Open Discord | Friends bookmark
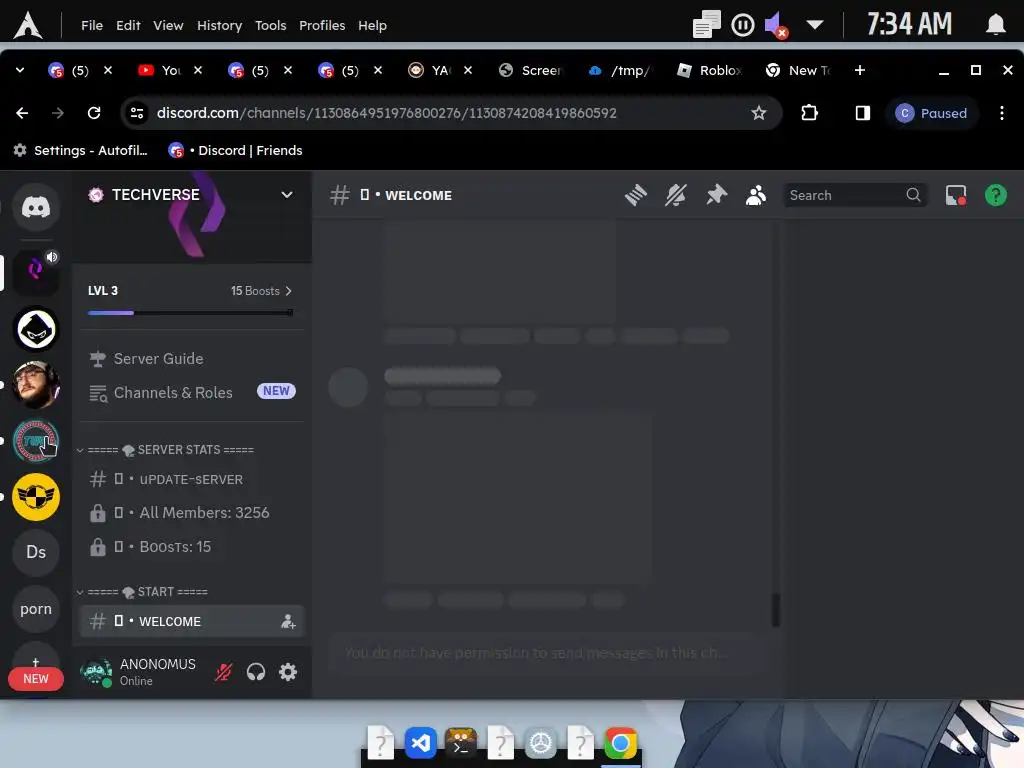 (x=235, y=150)
